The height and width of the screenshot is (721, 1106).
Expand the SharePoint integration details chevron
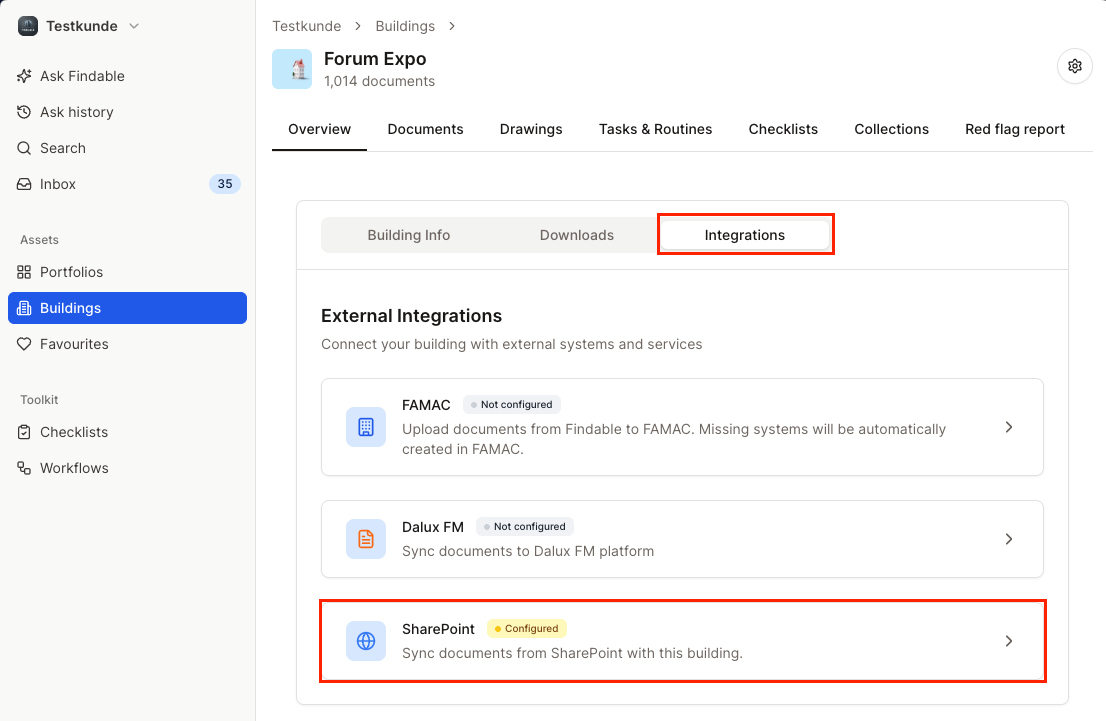click(1009, 641)
